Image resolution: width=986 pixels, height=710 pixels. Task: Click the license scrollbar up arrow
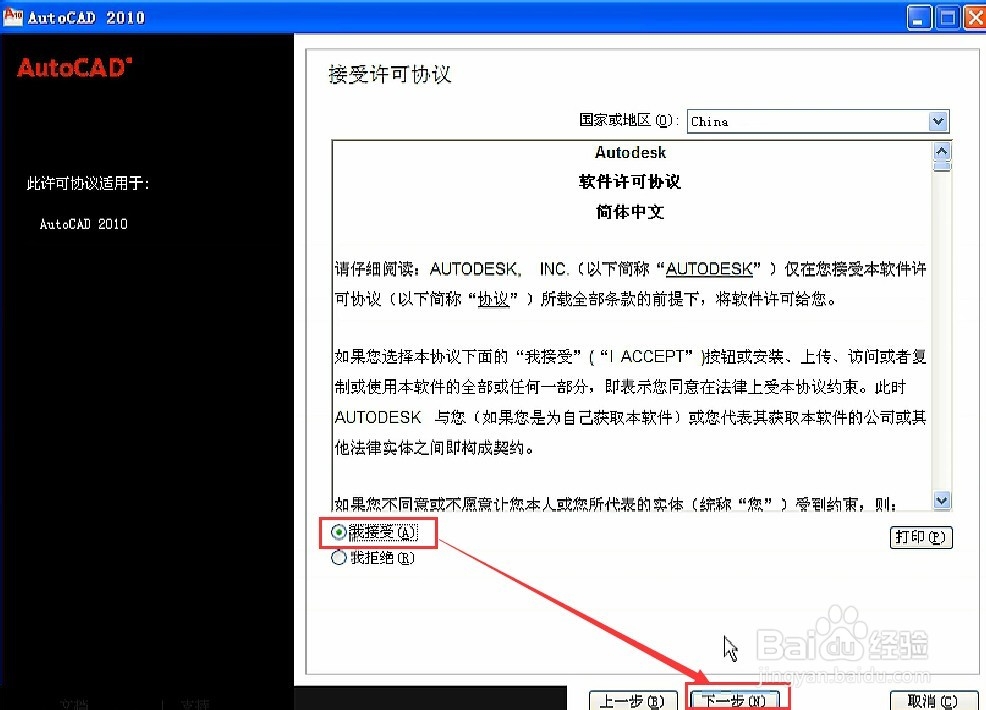[x=942, y=151]
